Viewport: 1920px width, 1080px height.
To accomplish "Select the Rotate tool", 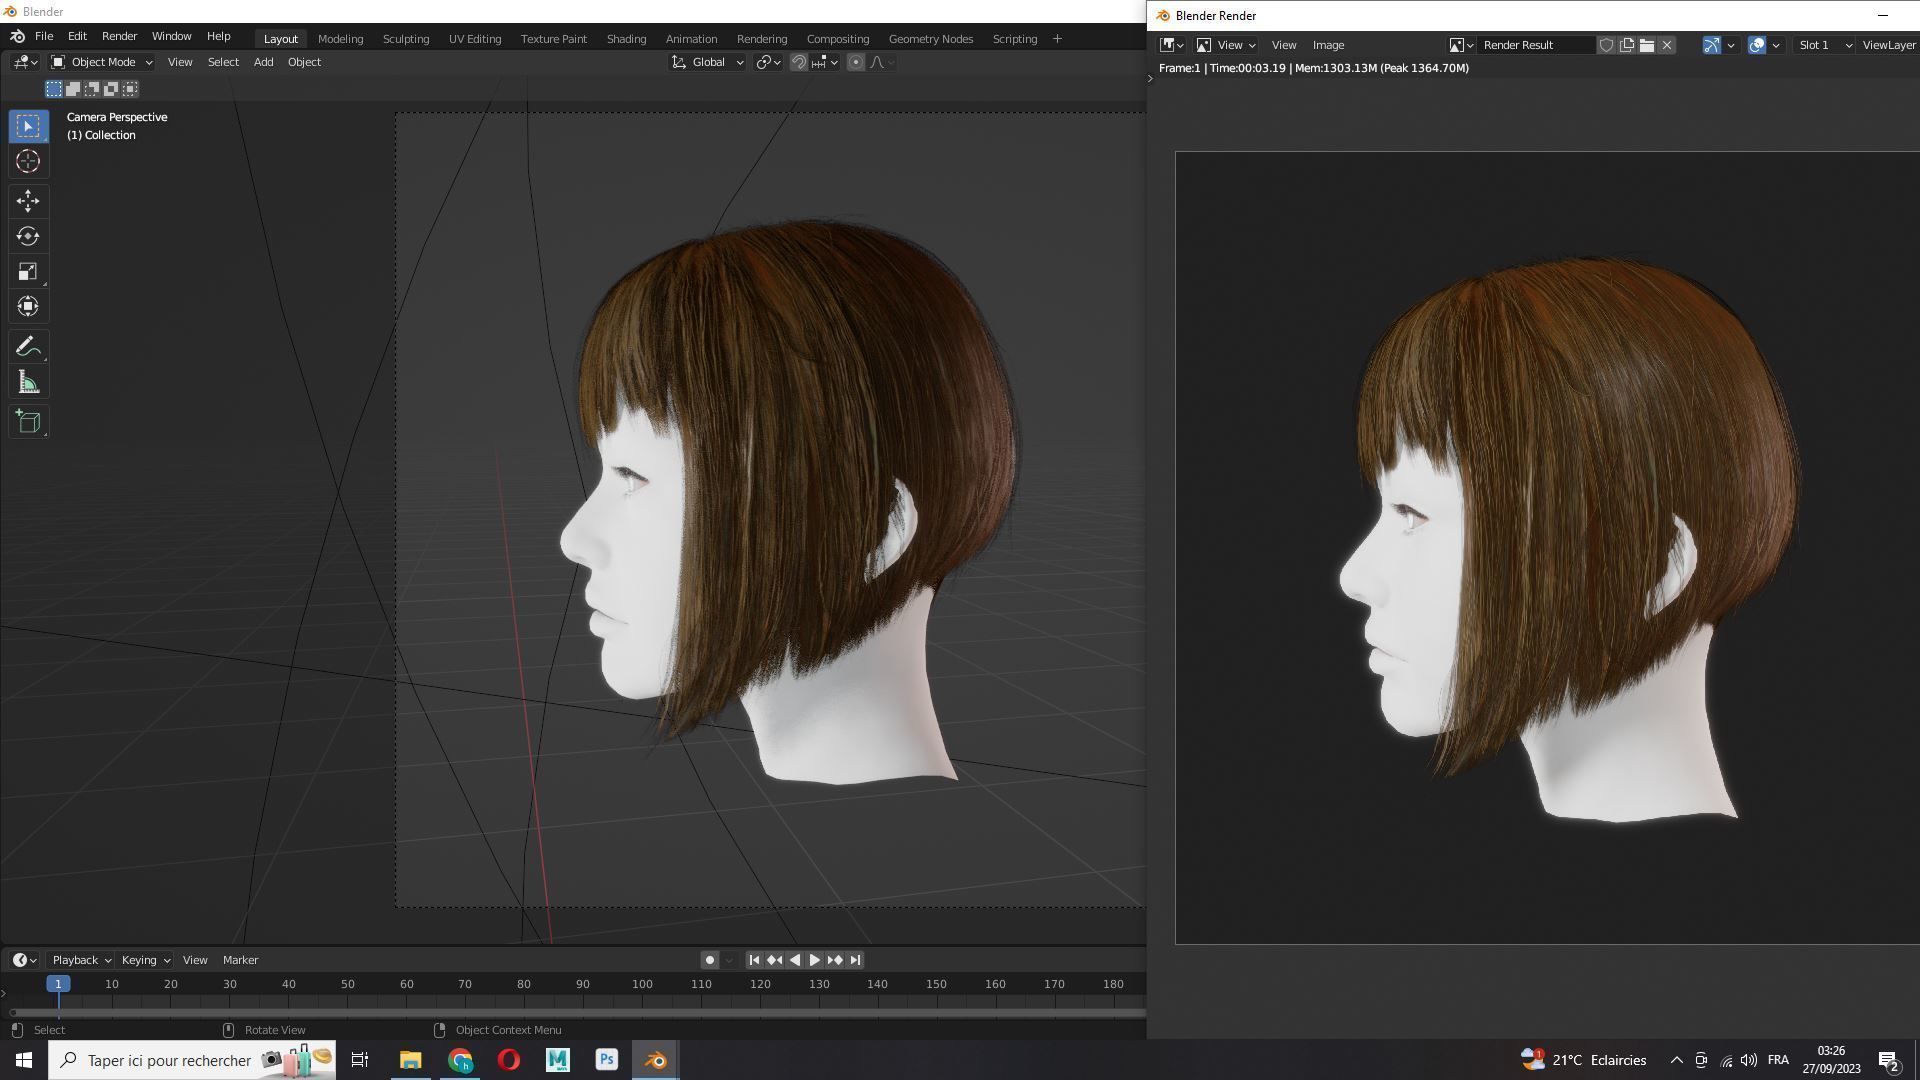I will pos(28,236).
